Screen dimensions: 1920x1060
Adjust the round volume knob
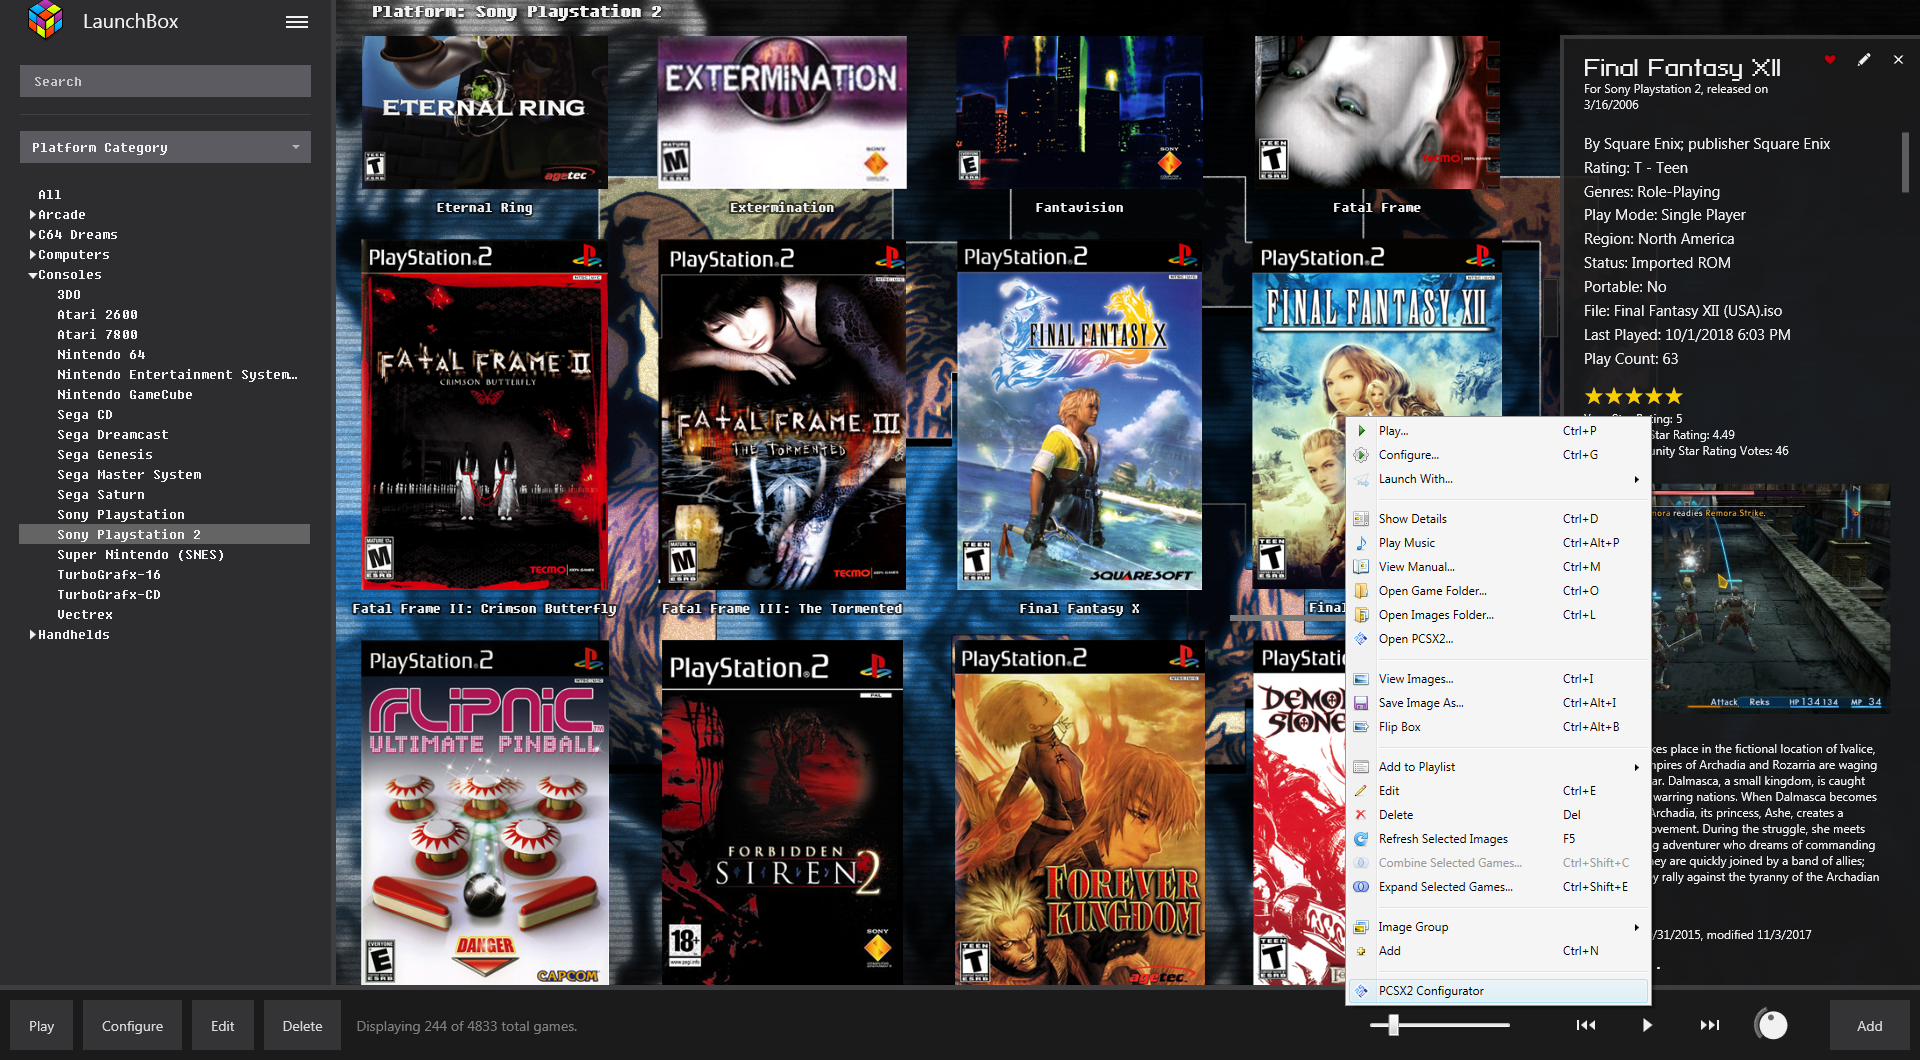click(1771, 1025)
